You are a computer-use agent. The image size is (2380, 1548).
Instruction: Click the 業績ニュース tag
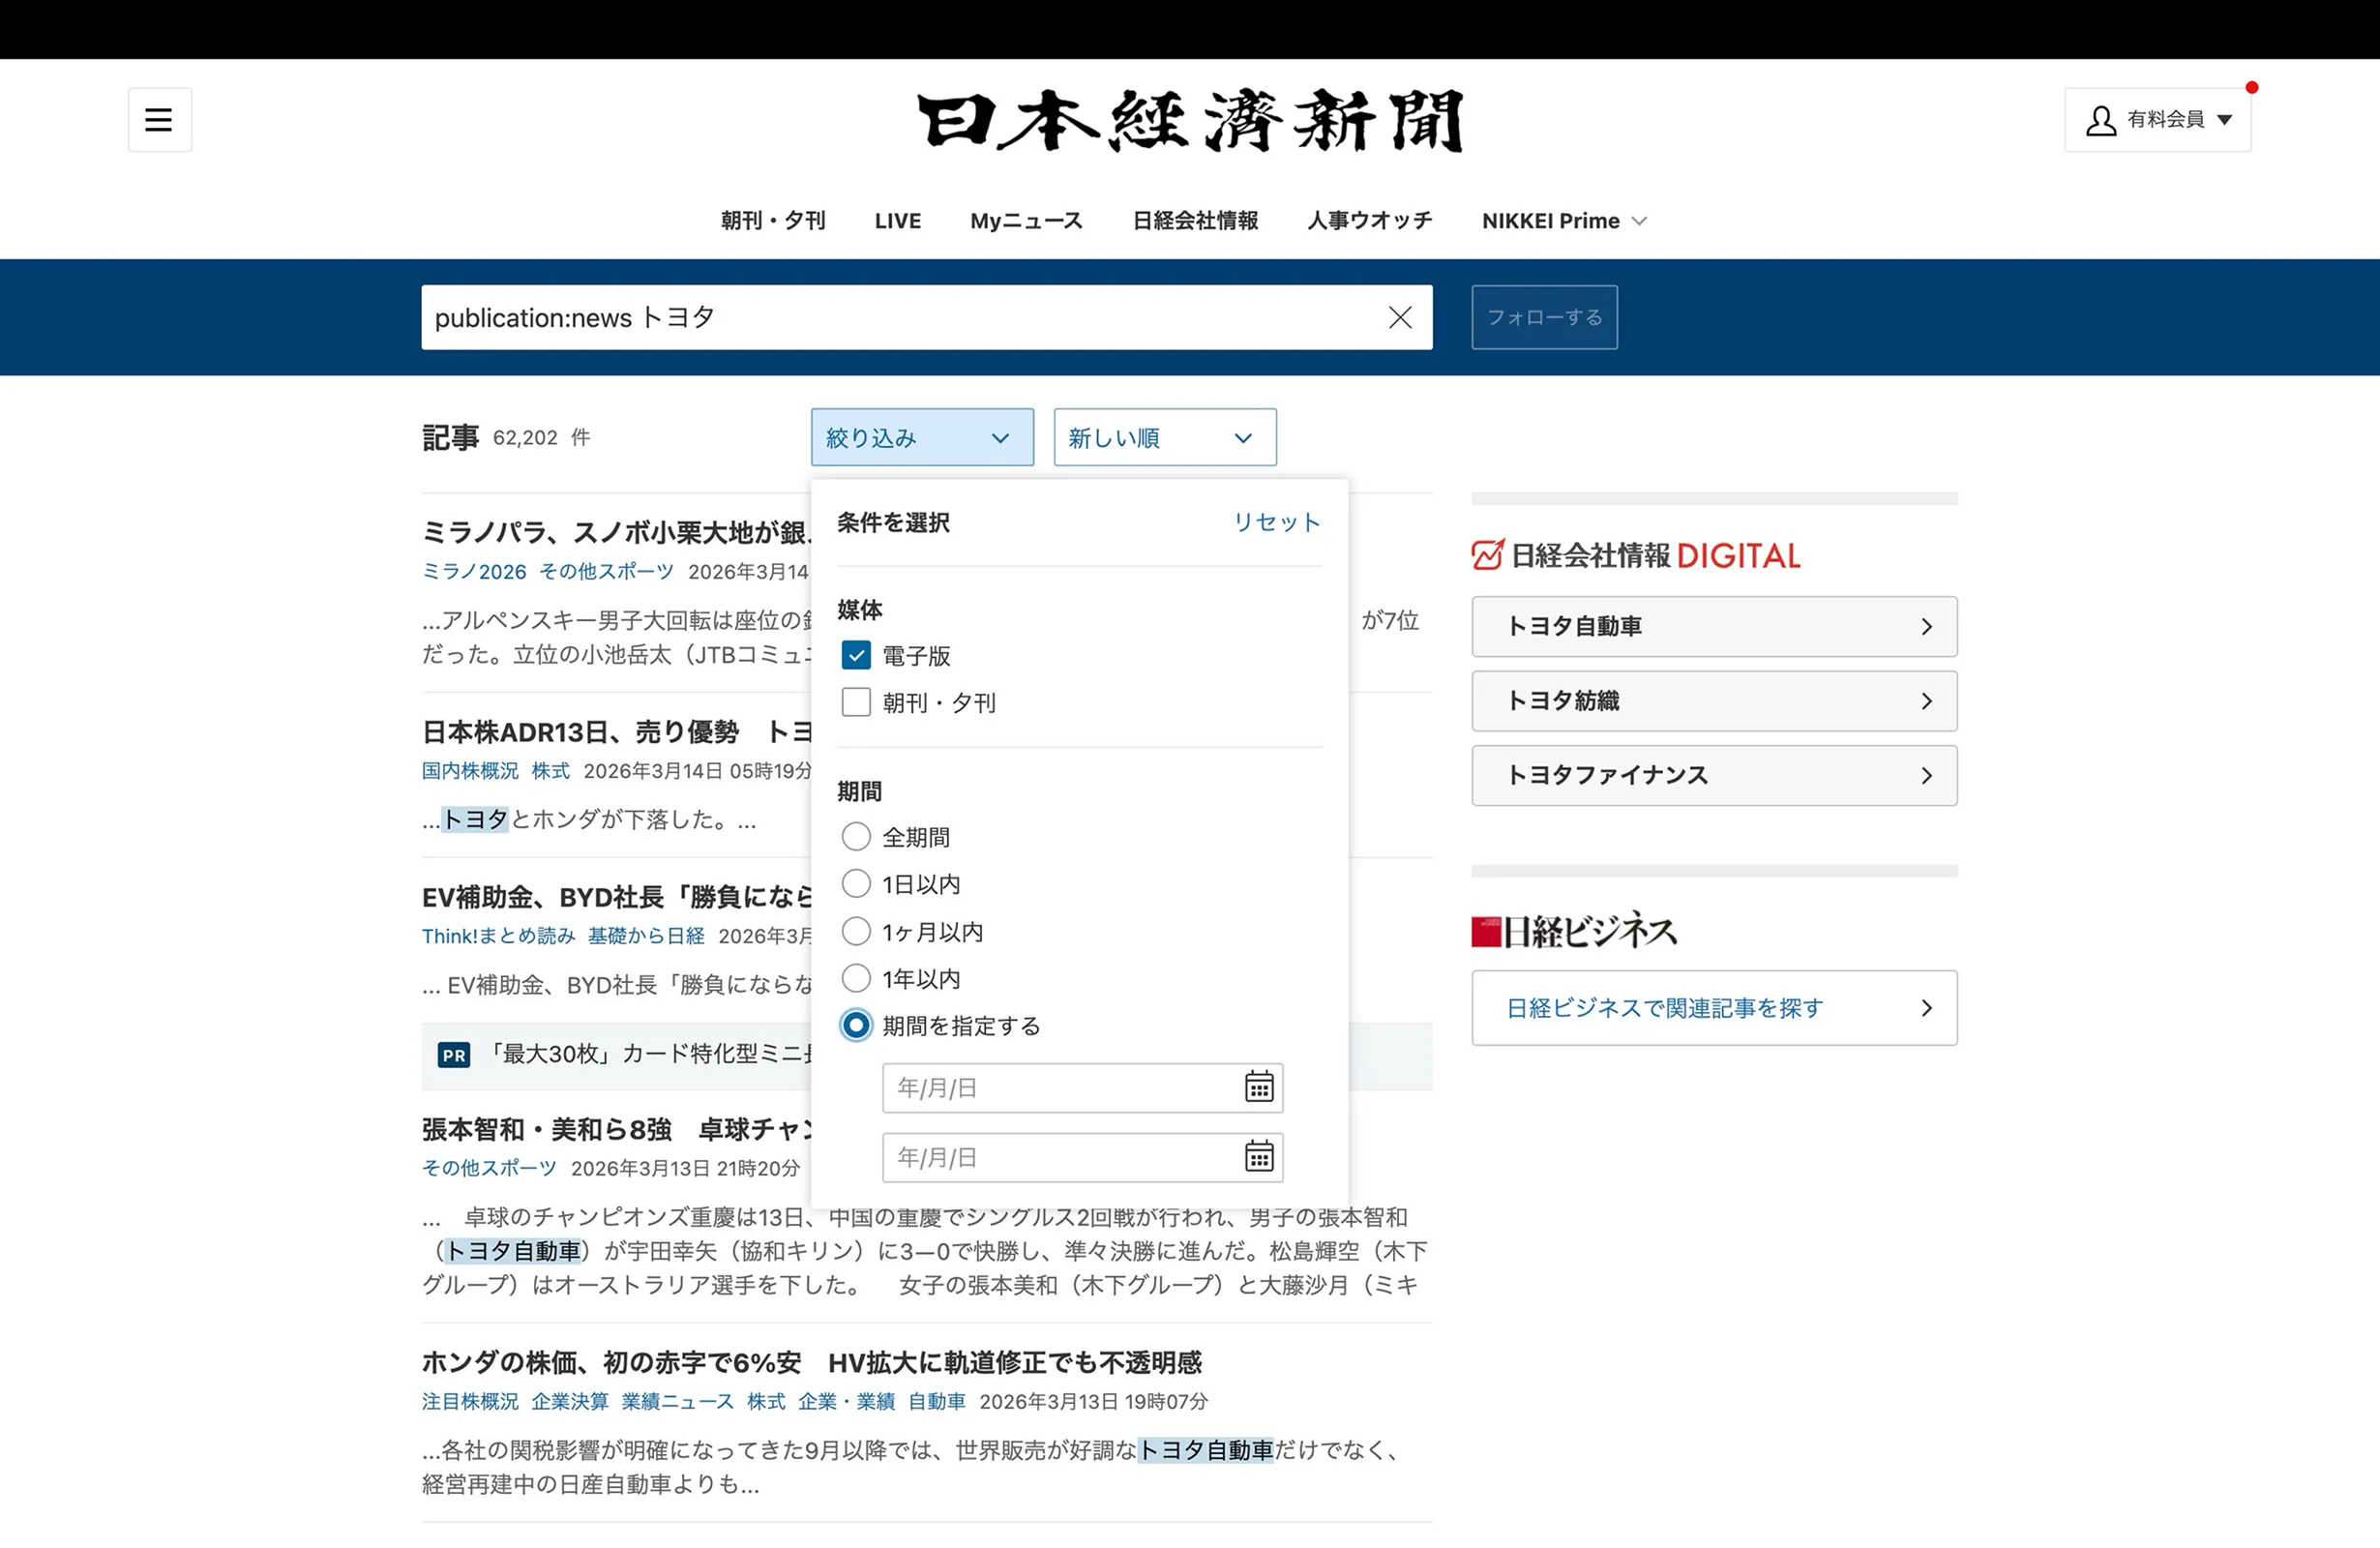click(x=678, y=1402)
